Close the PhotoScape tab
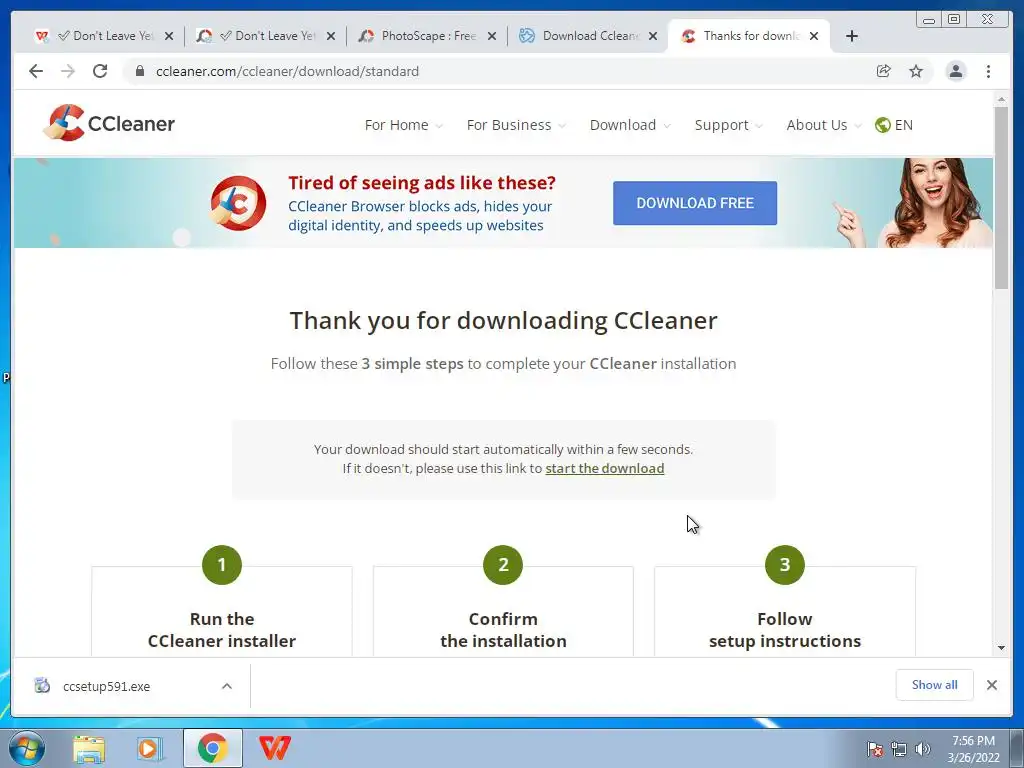Image resolution: width=1024 pixels, height=768 pixels. [x=492, y=36]
